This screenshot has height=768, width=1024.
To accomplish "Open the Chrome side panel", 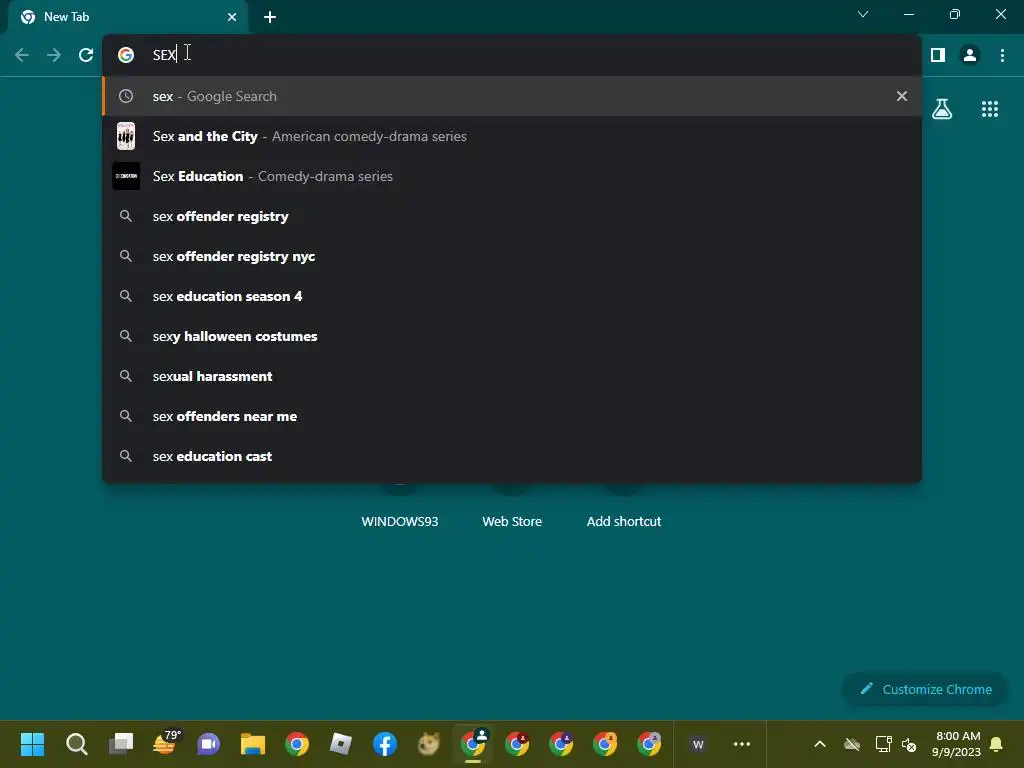I will point(938,55).
